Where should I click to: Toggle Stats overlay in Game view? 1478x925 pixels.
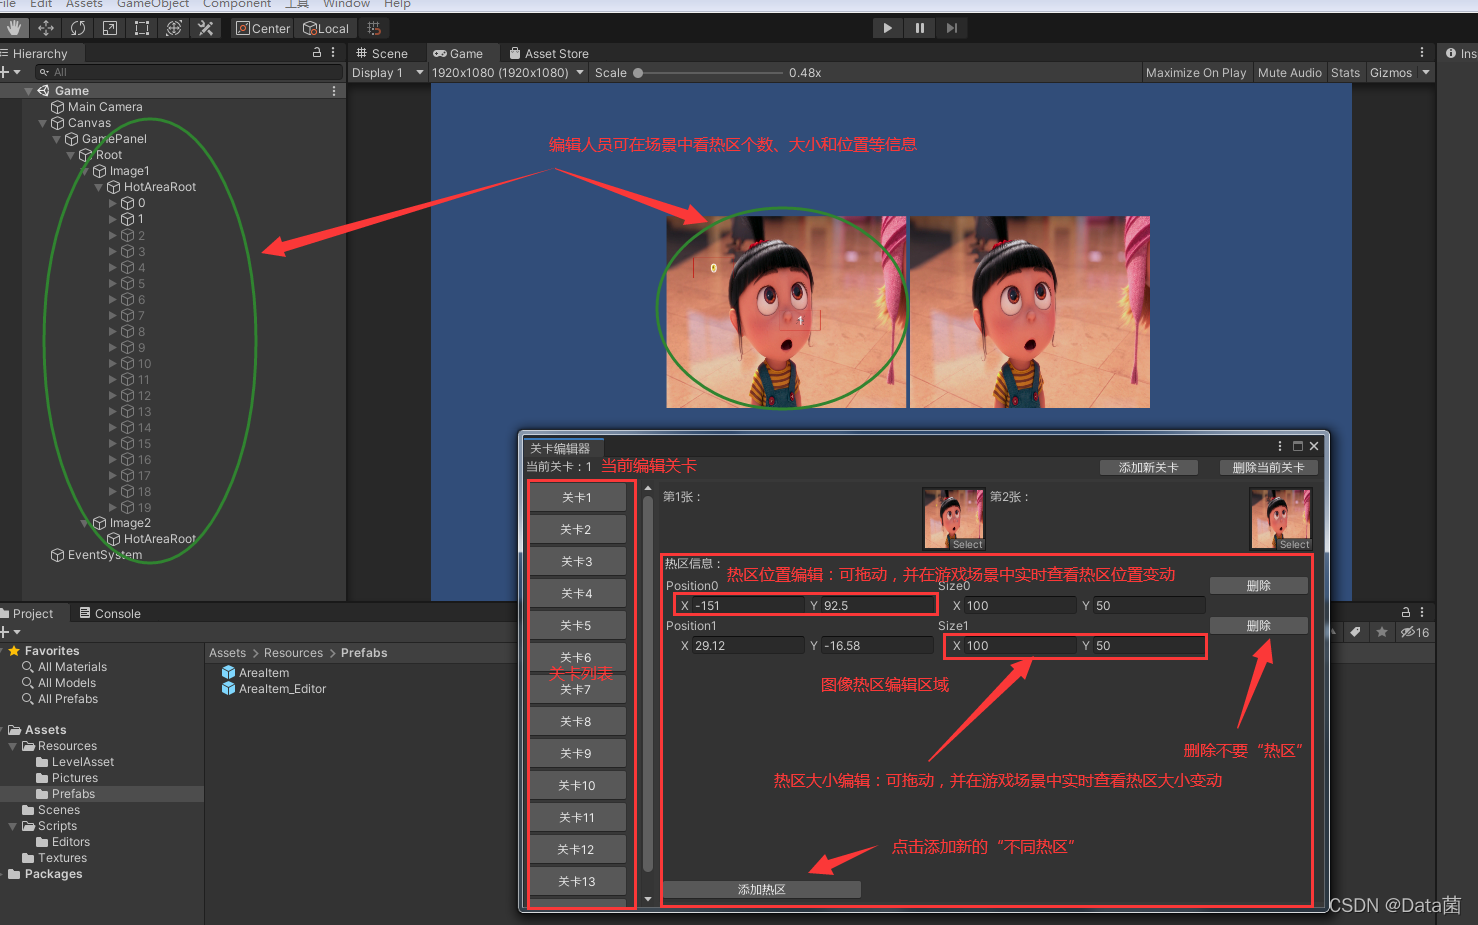point(1345,73)
